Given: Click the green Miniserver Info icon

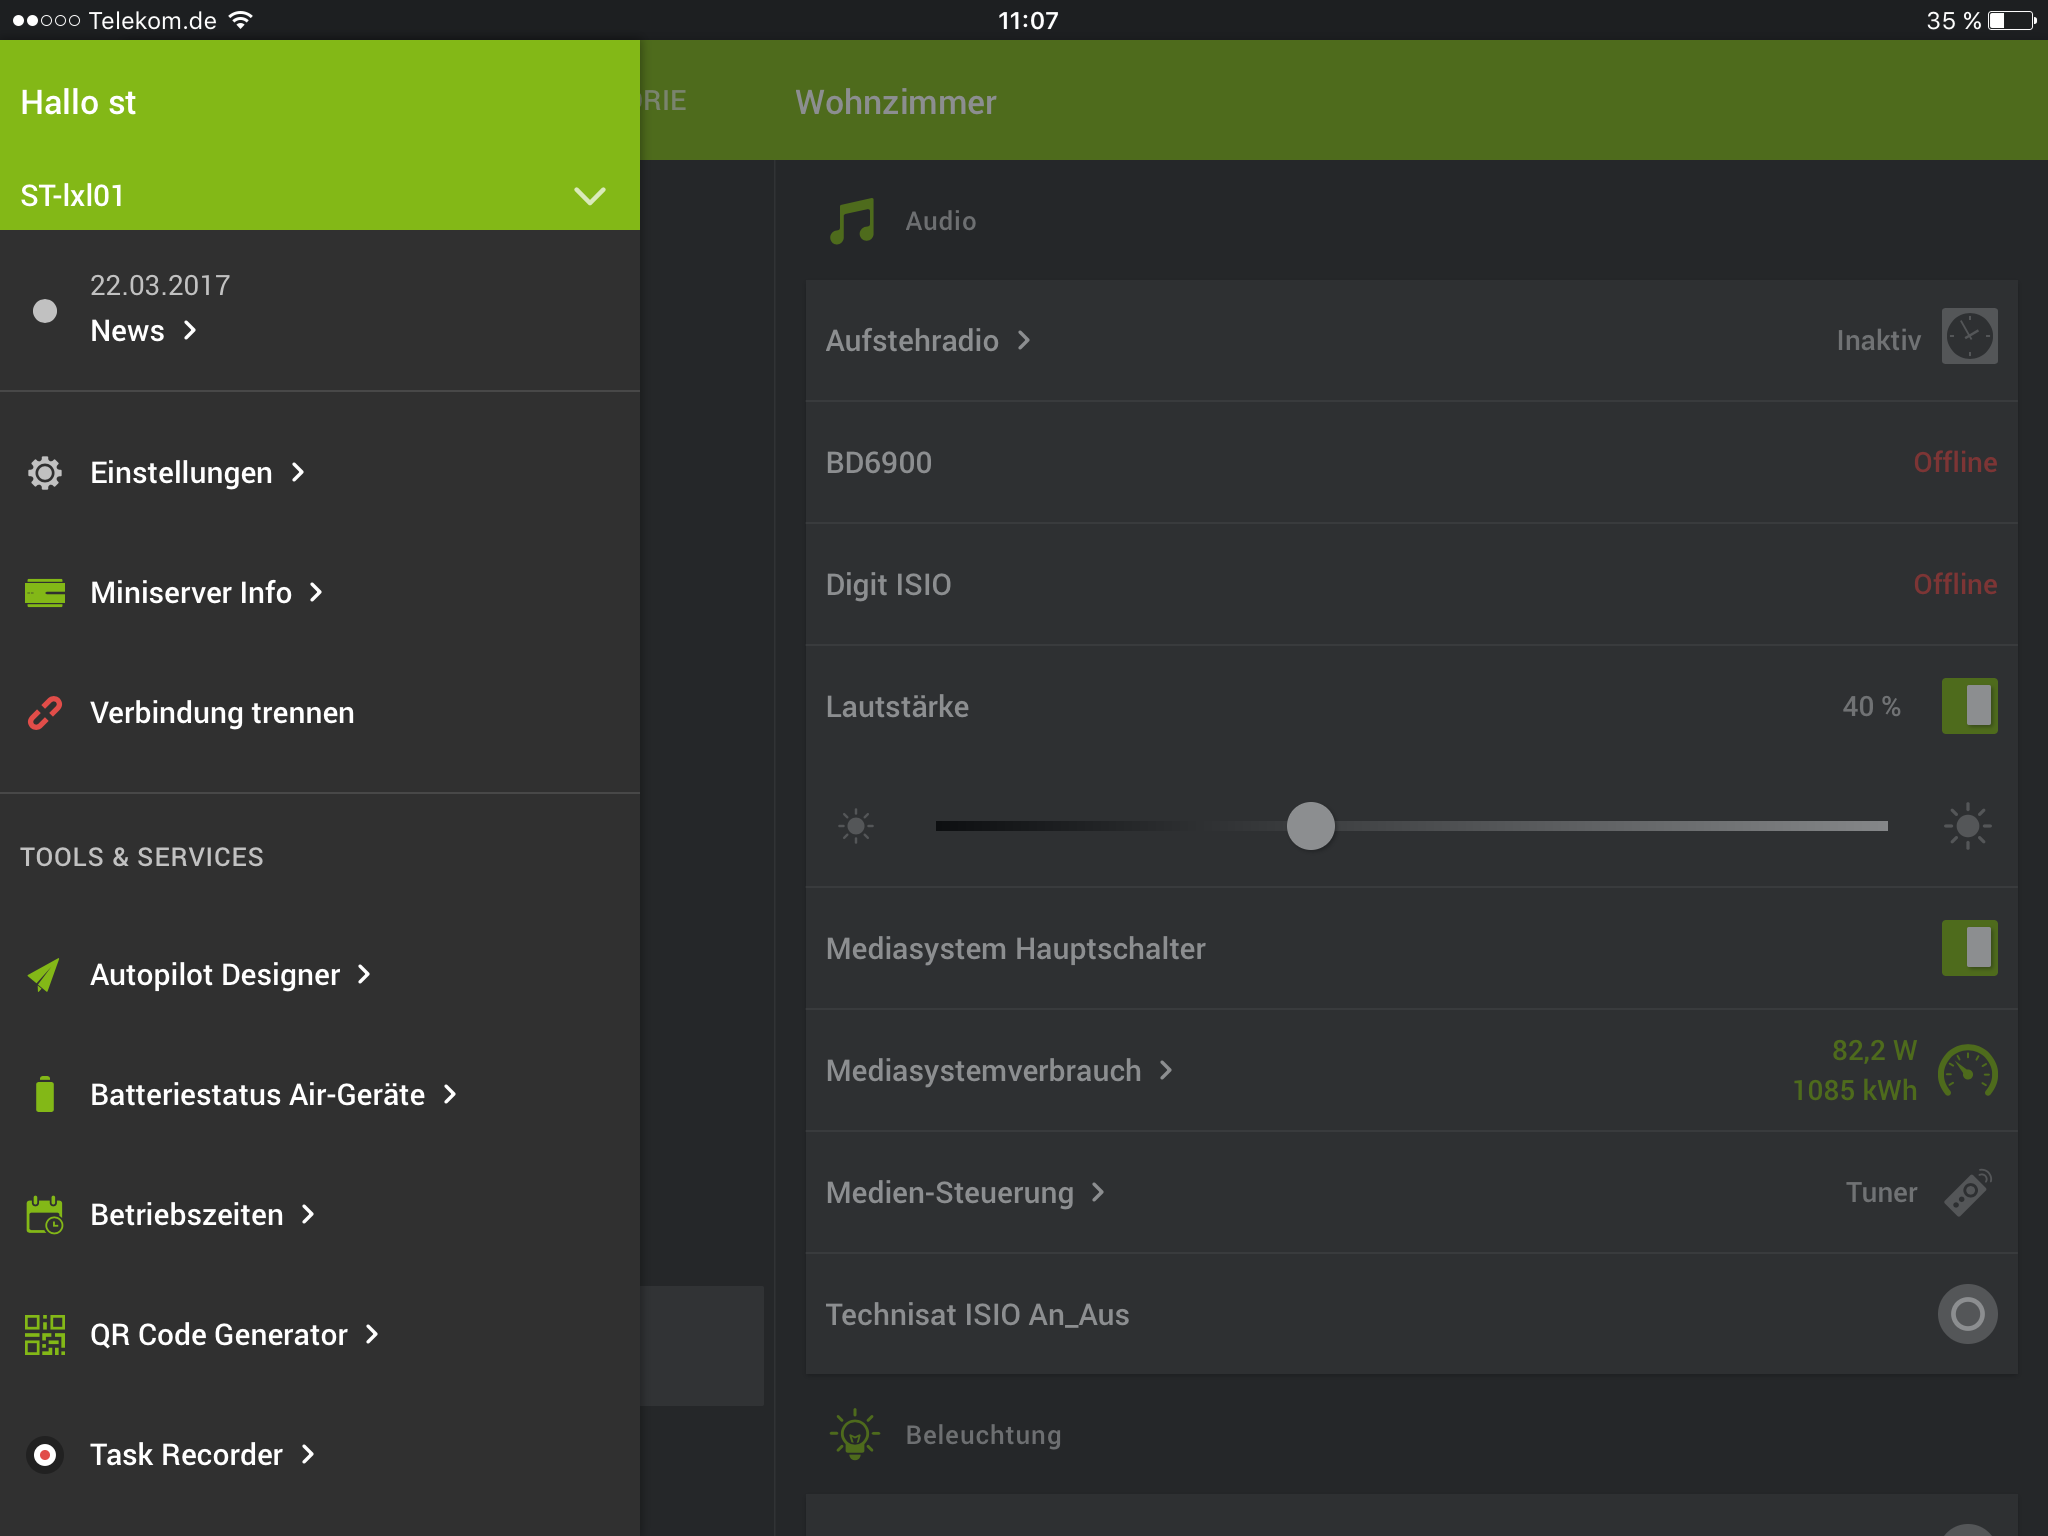Looking at the screenshot, I should pos(45,593).
